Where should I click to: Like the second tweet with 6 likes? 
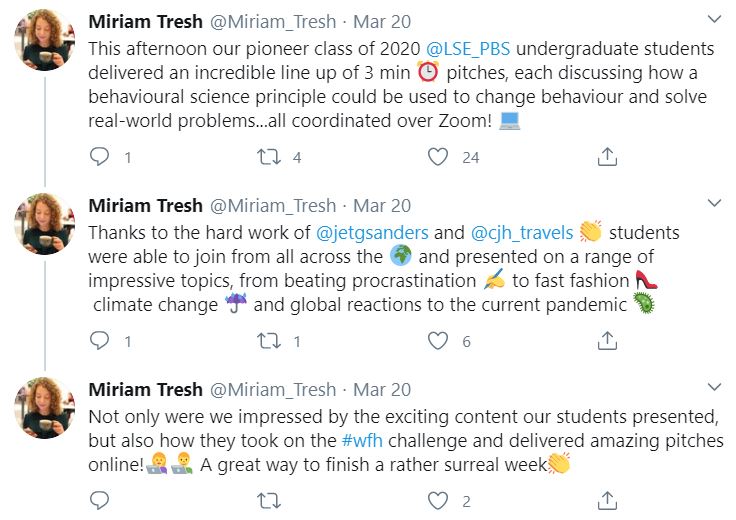pyautogui.click(x=437, y=341)
